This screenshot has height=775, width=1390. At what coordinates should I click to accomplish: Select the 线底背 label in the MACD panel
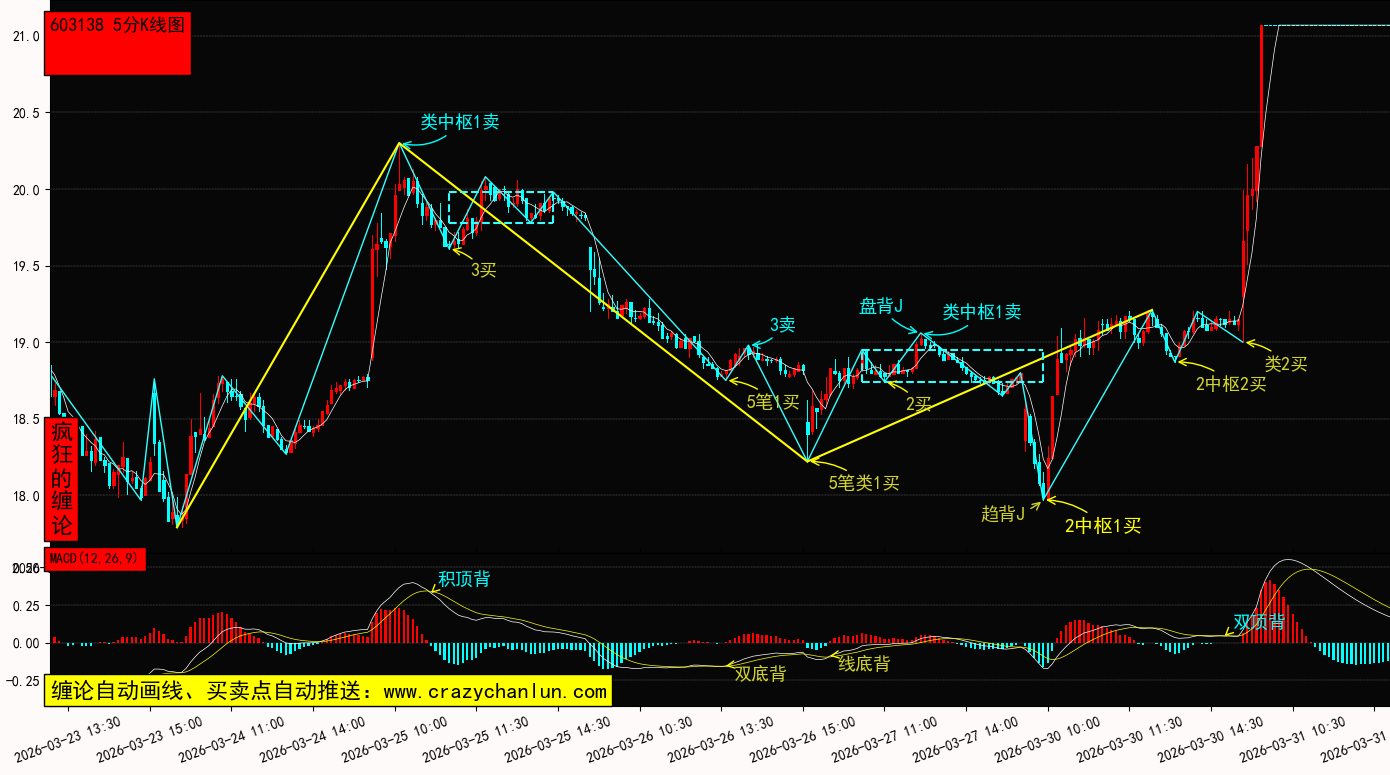[x=863, y=663]
